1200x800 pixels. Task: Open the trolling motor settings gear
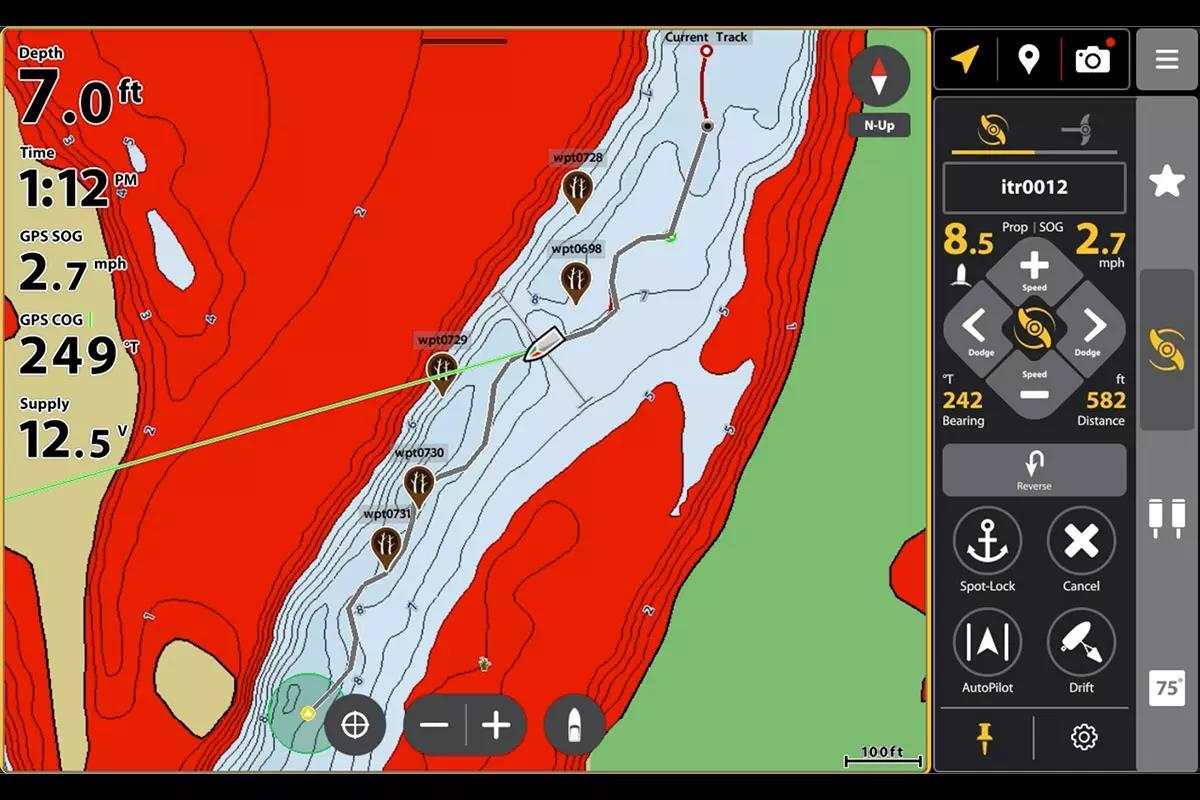(x=1084, y=738)
